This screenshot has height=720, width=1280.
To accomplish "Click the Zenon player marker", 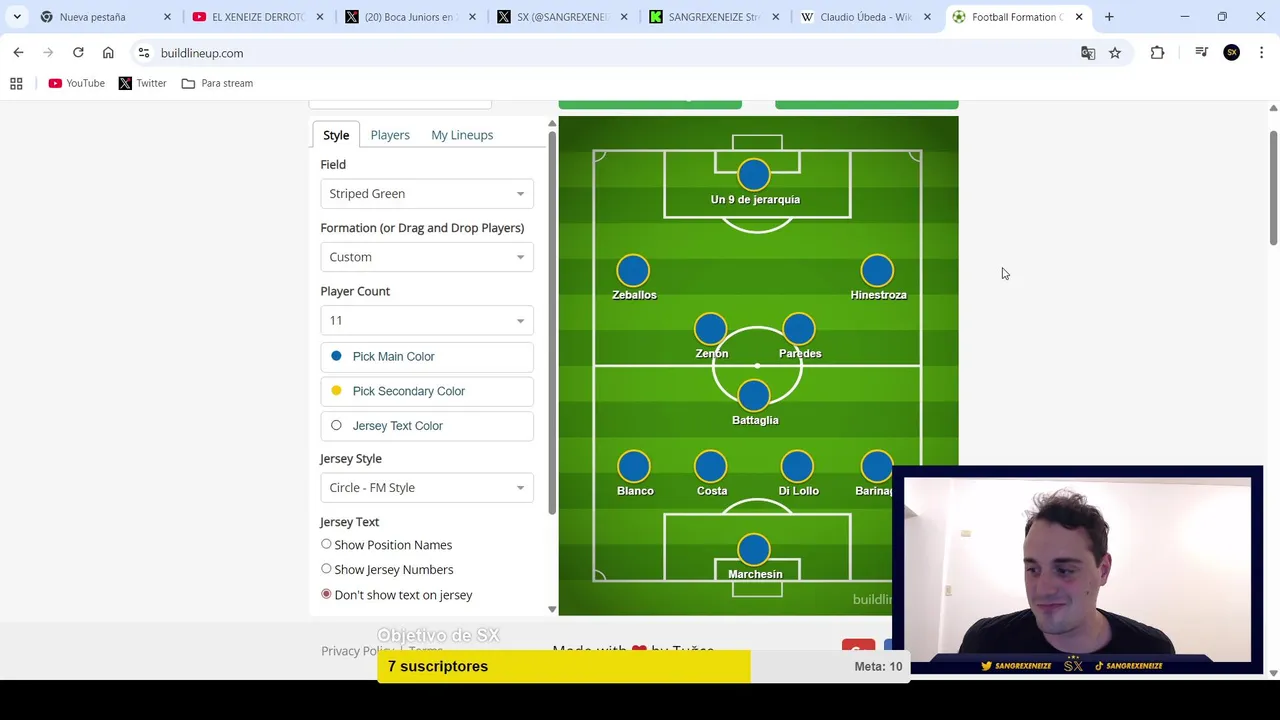I will point(710,329).
